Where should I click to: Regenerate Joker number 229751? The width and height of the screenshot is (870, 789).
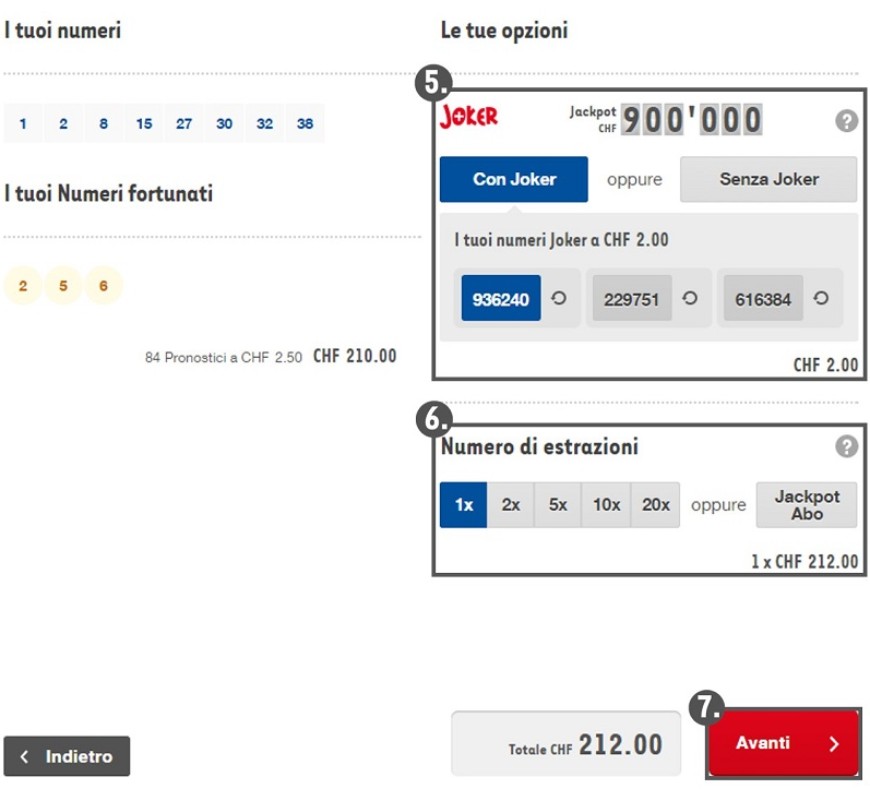click(690, 298)
